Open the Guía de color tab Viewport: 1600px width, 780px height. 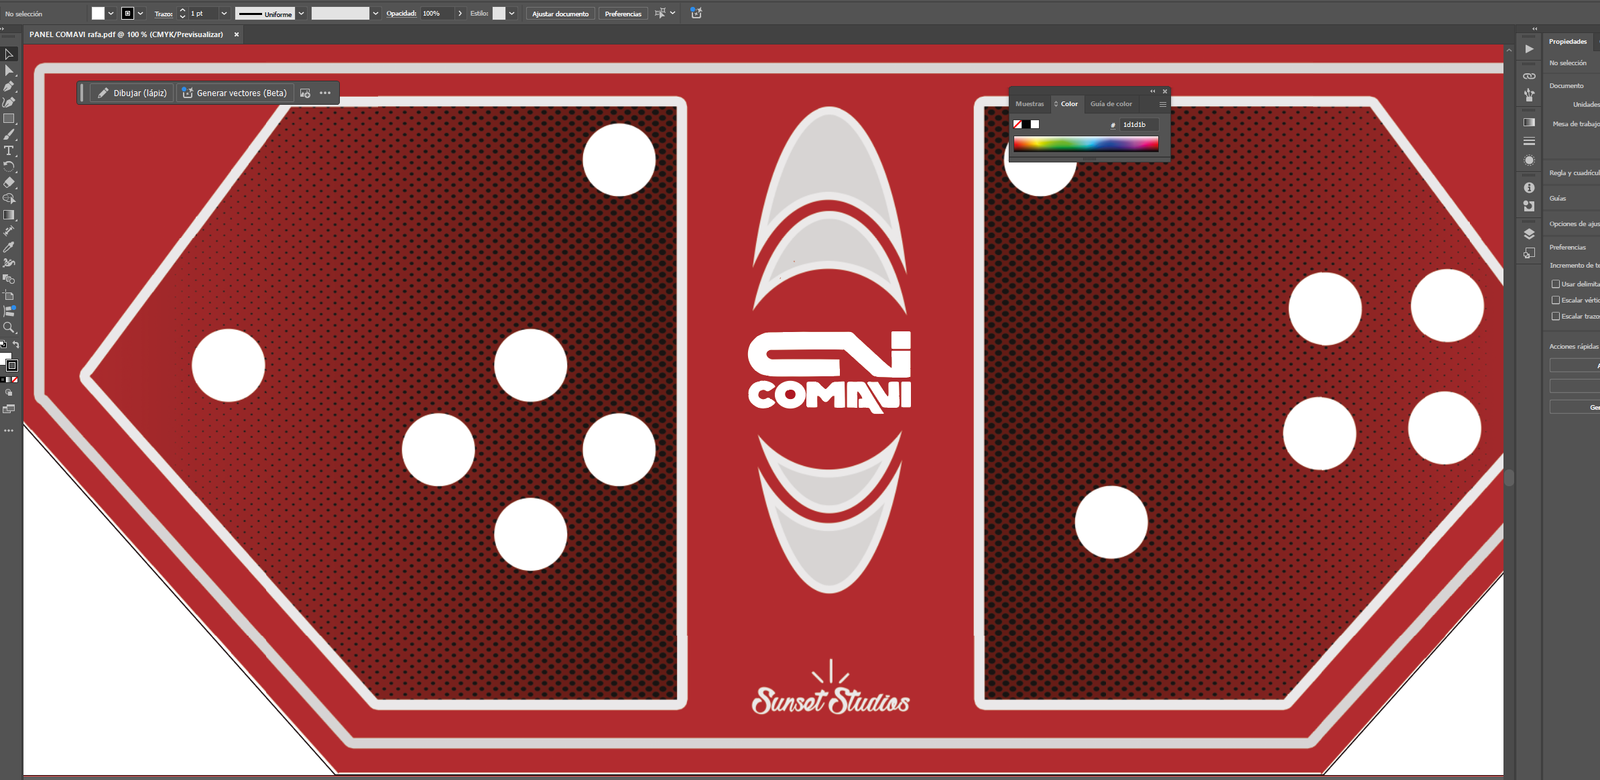tap(1111, 104)
